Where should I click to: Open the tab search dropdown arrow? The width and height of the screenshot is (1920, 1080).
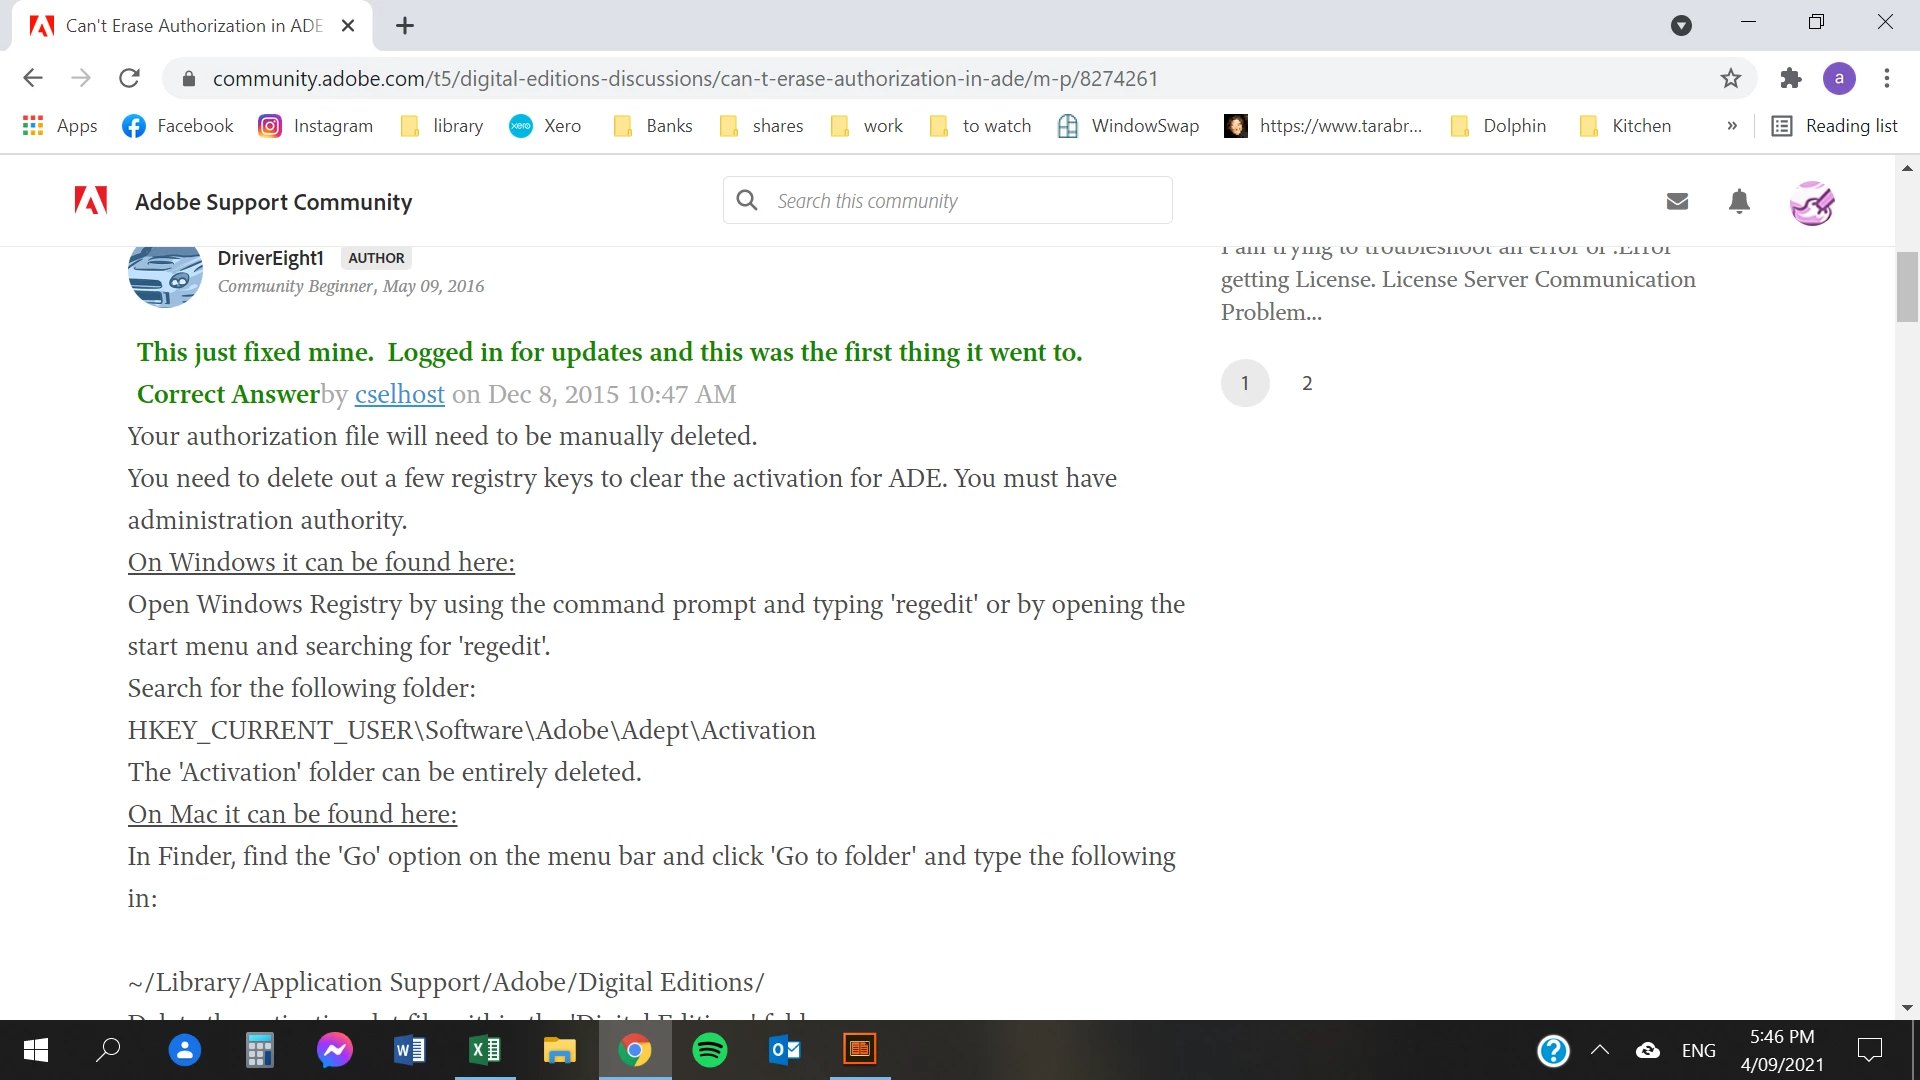pyautogui.click(x=1681, y=25)
